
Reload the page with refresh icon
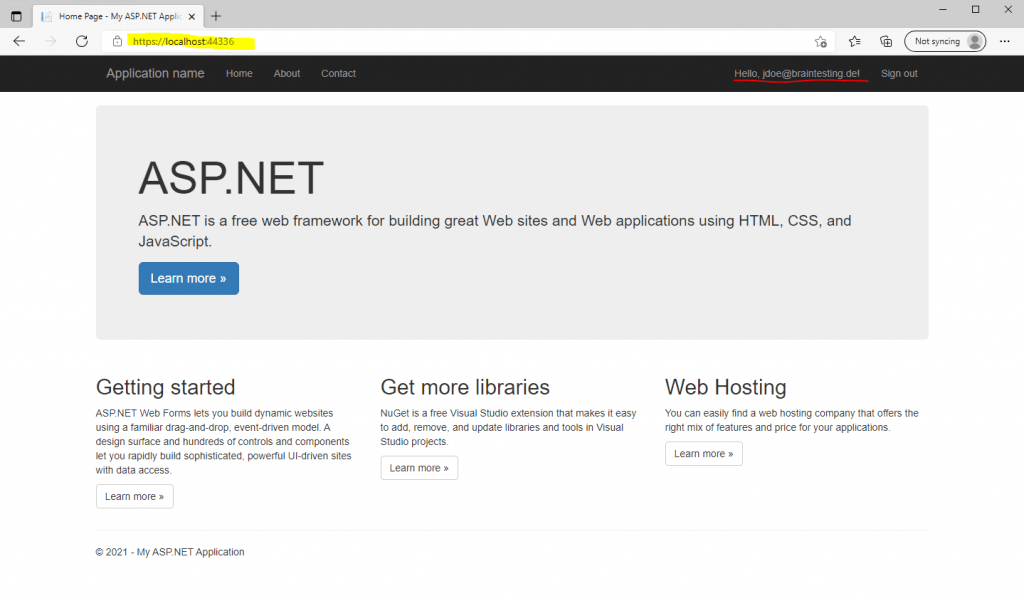pos(82,41)
